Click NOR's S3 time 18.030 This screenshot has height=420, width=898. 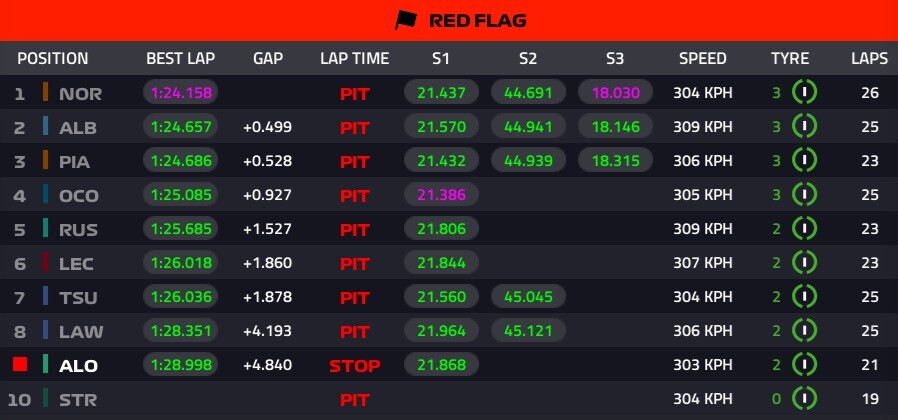tap(615, 94)
